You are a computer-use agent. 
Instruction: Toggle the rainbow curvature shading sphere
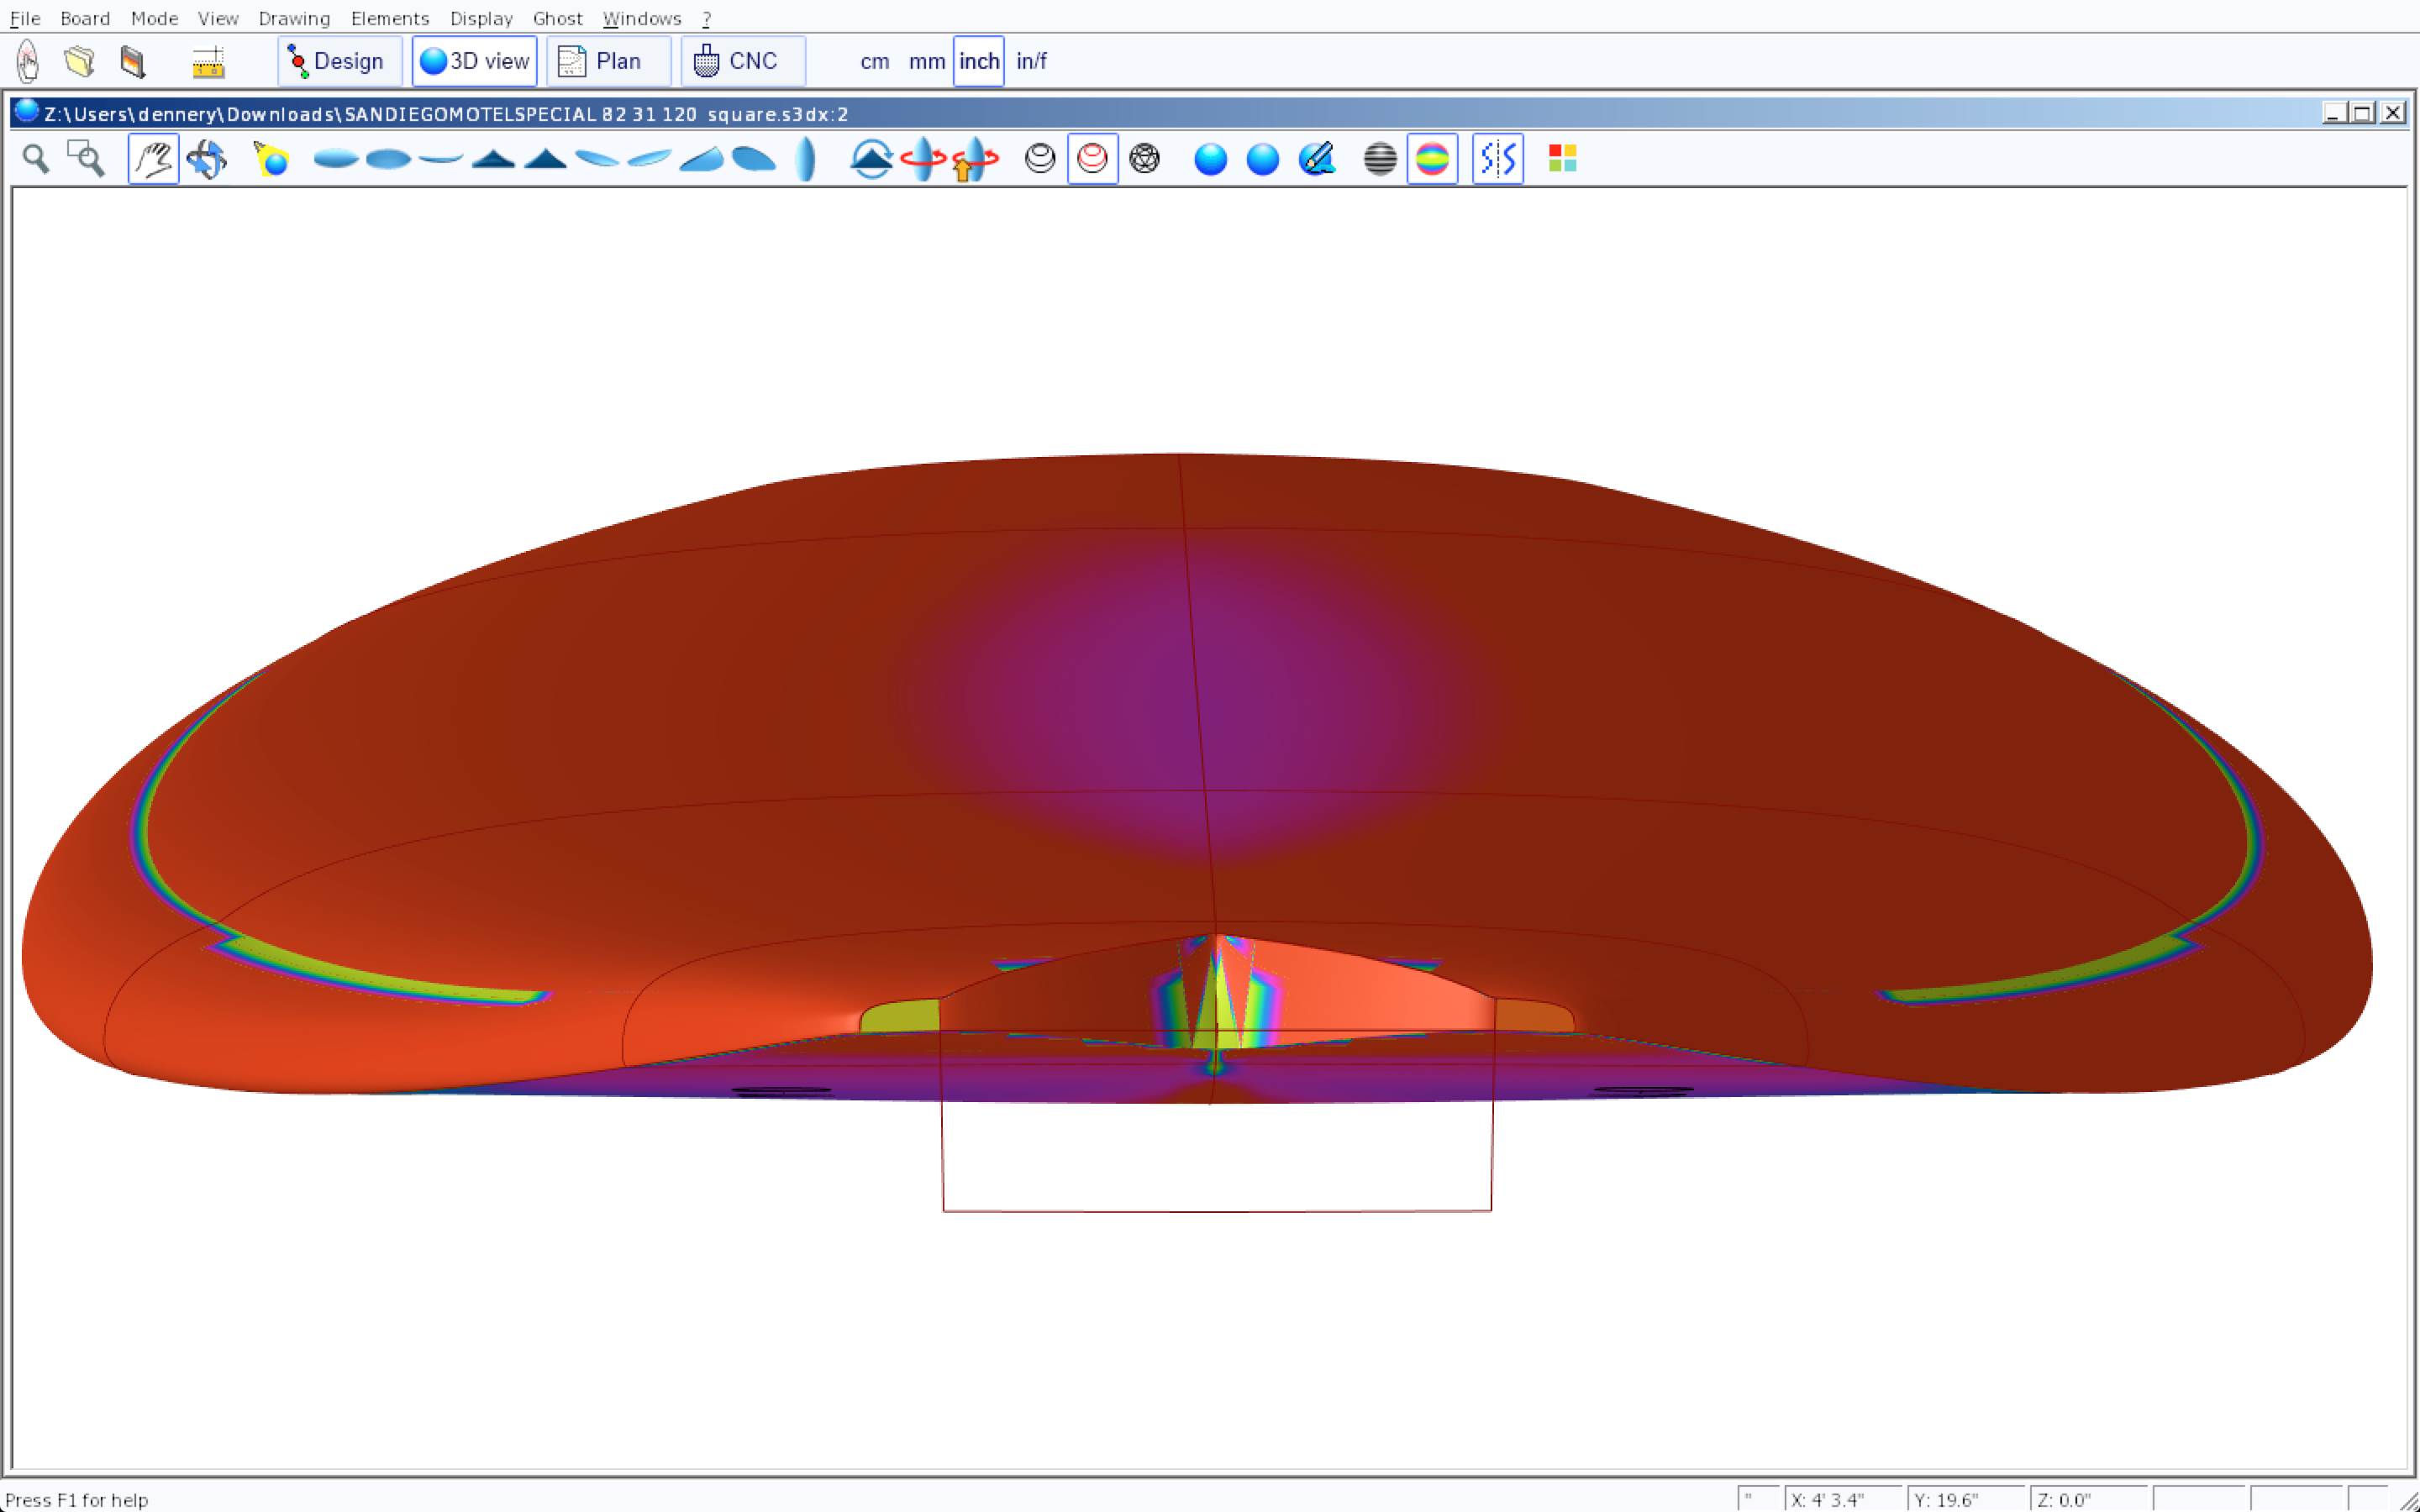point(1432,159)
